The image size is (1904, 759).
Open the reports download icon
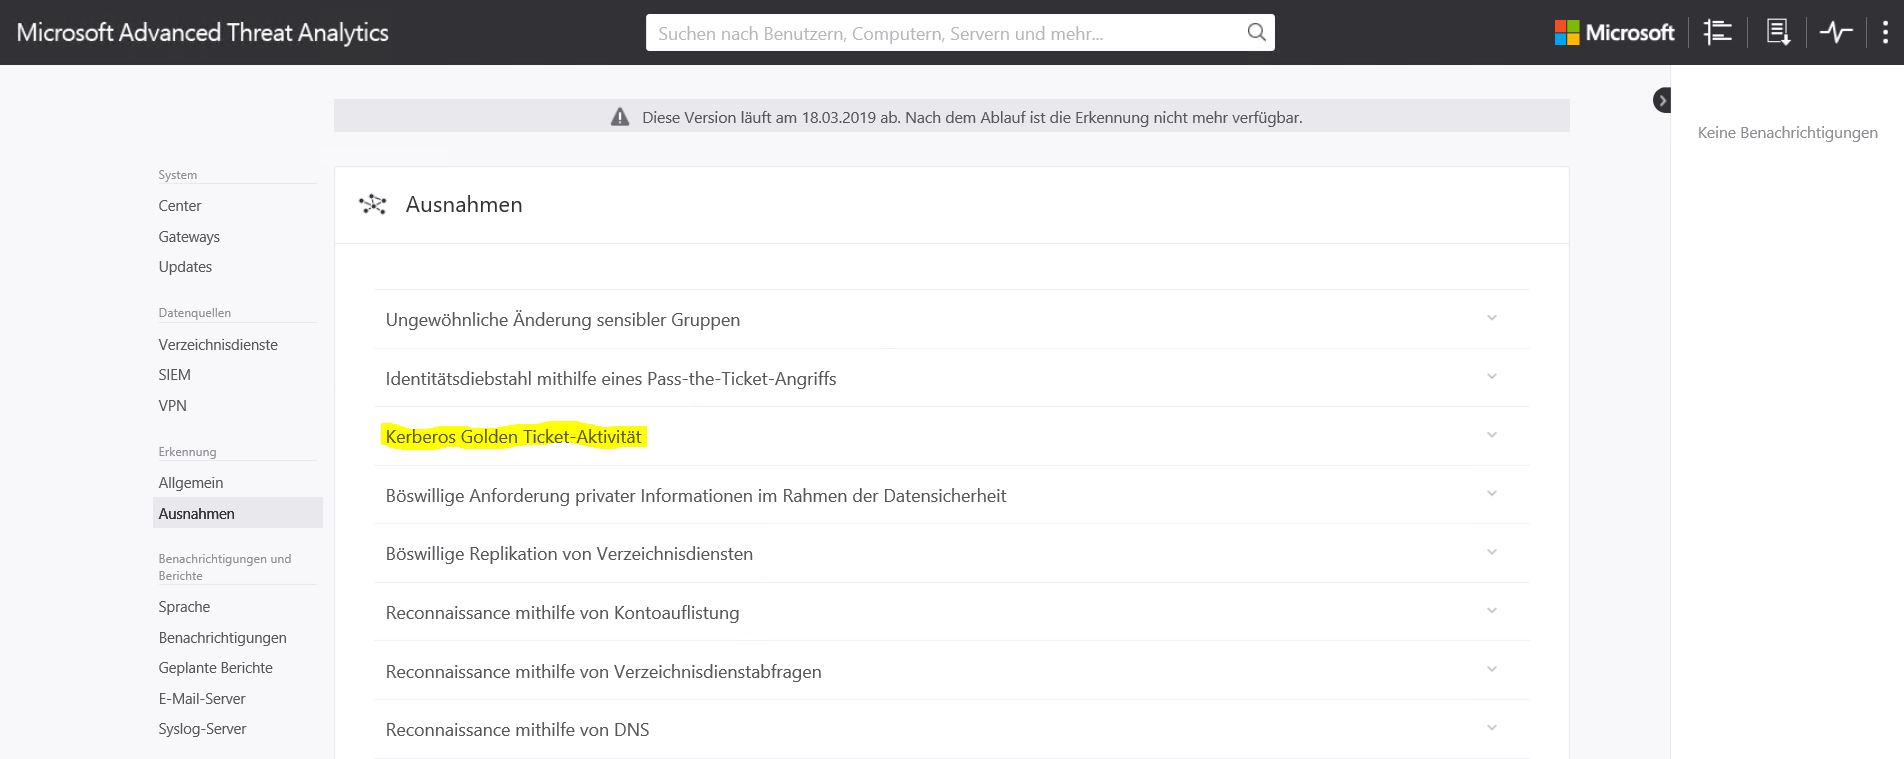(1778, 32)
